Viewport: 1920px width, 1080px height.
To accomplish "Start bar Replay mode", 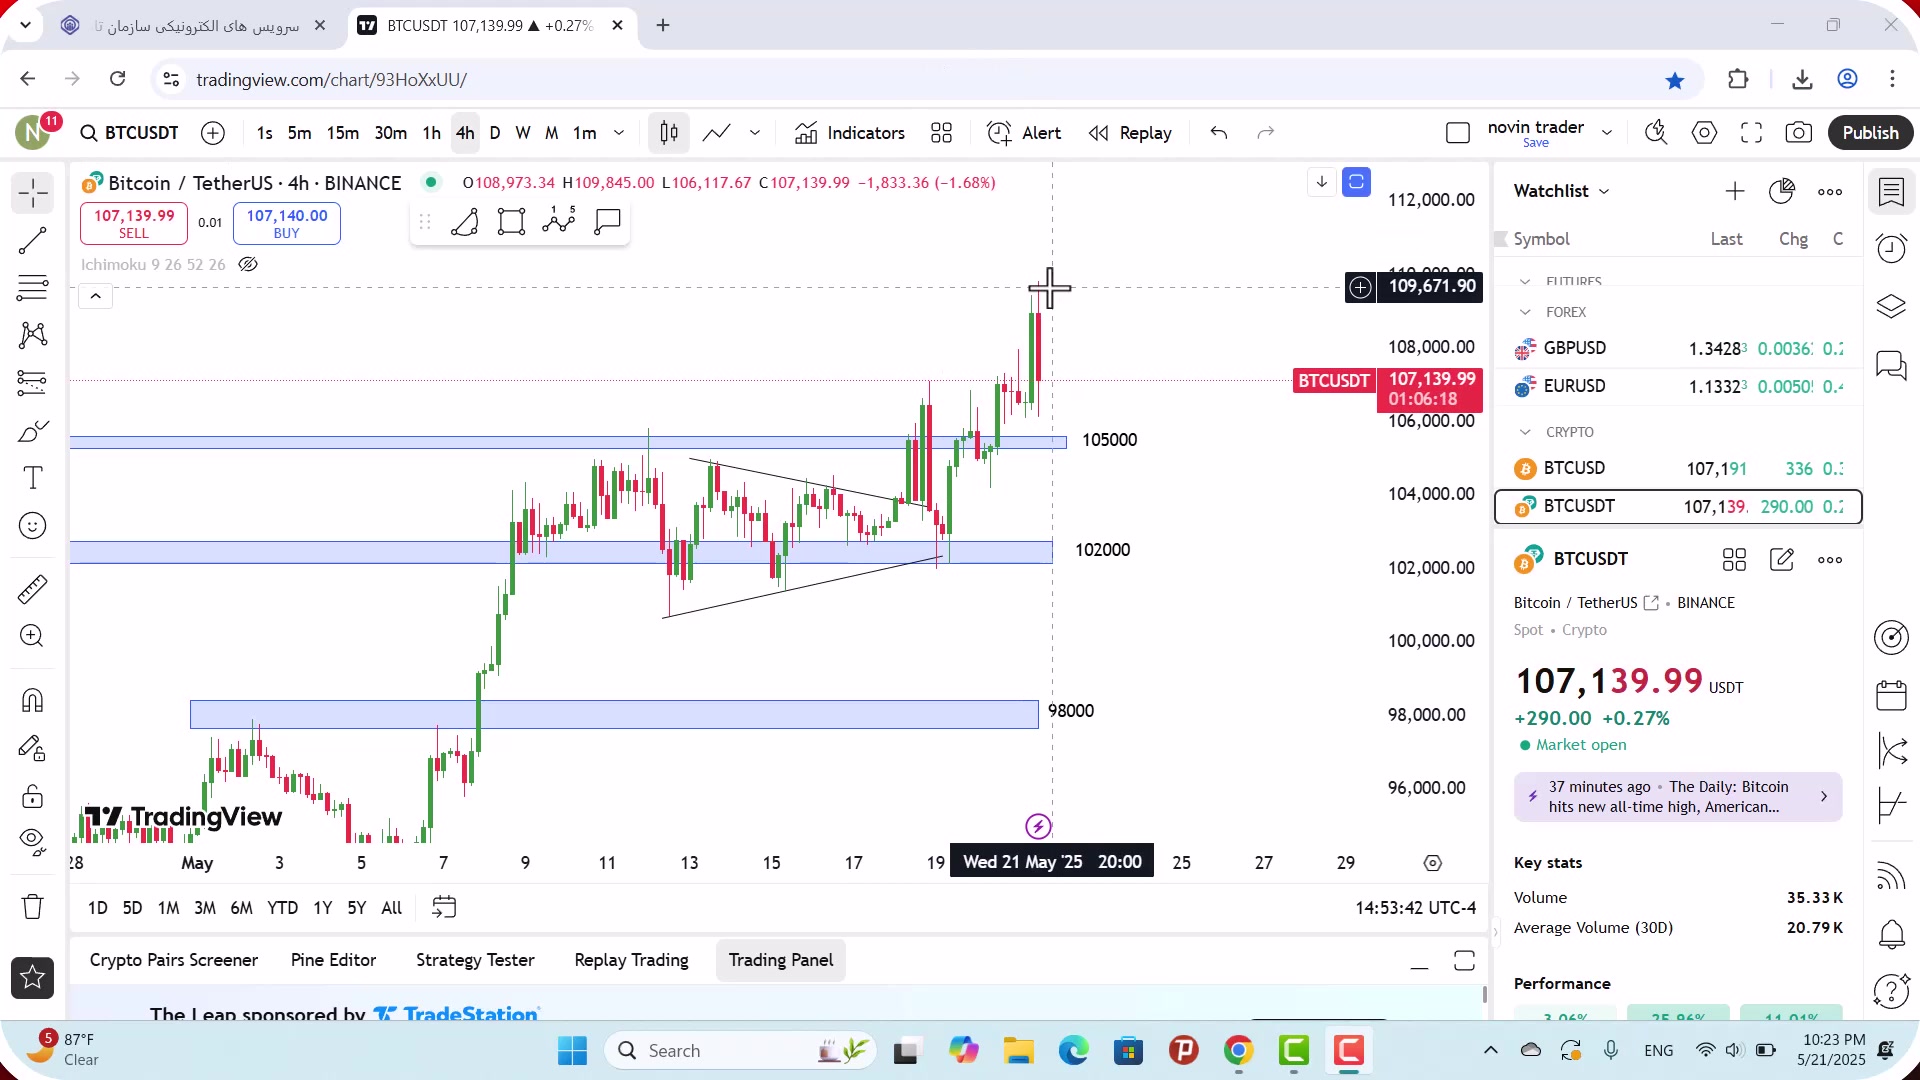I will [x=1130, y=133].
